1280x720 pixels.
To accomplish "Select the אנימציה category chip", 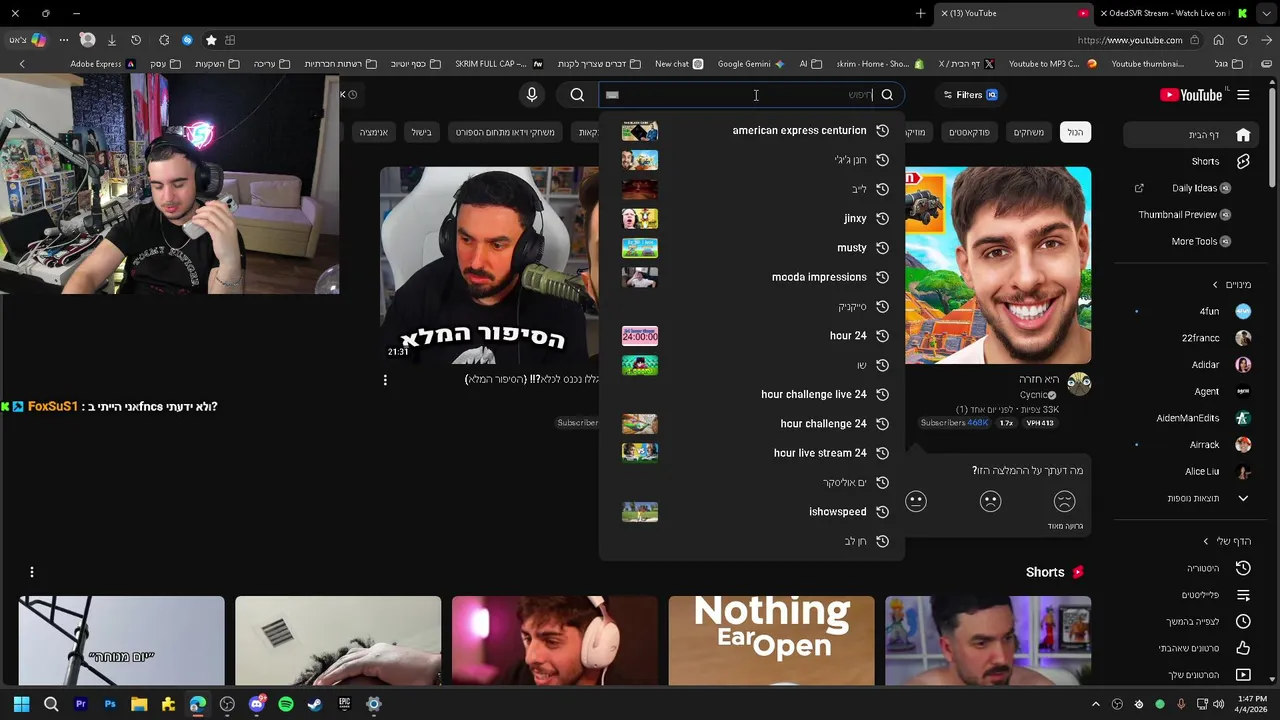I will [x=374, y=132].
